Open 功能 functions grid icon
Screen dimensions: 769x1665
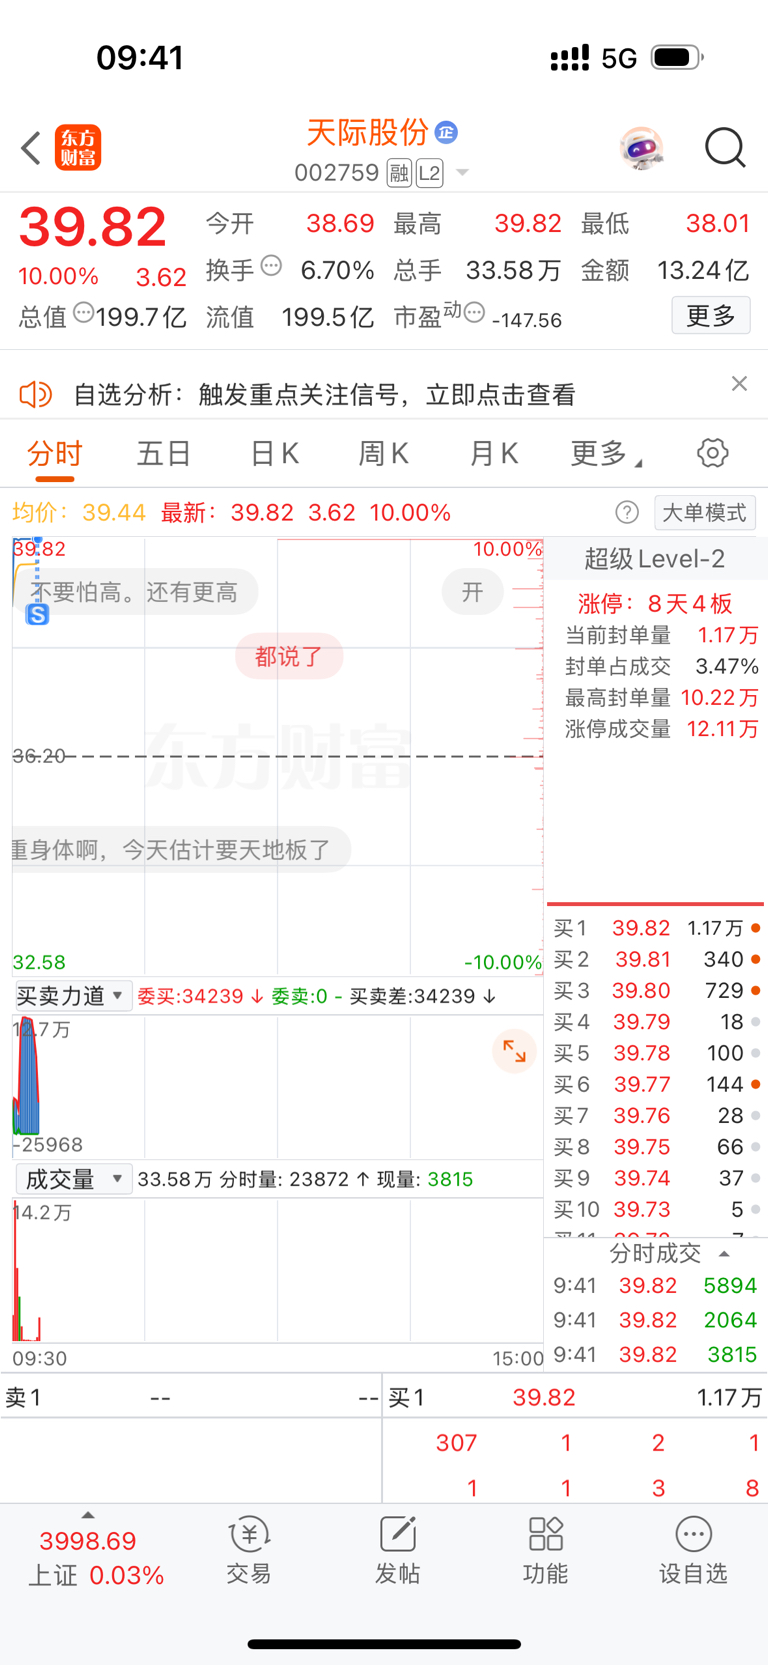tap(546, 1550)
